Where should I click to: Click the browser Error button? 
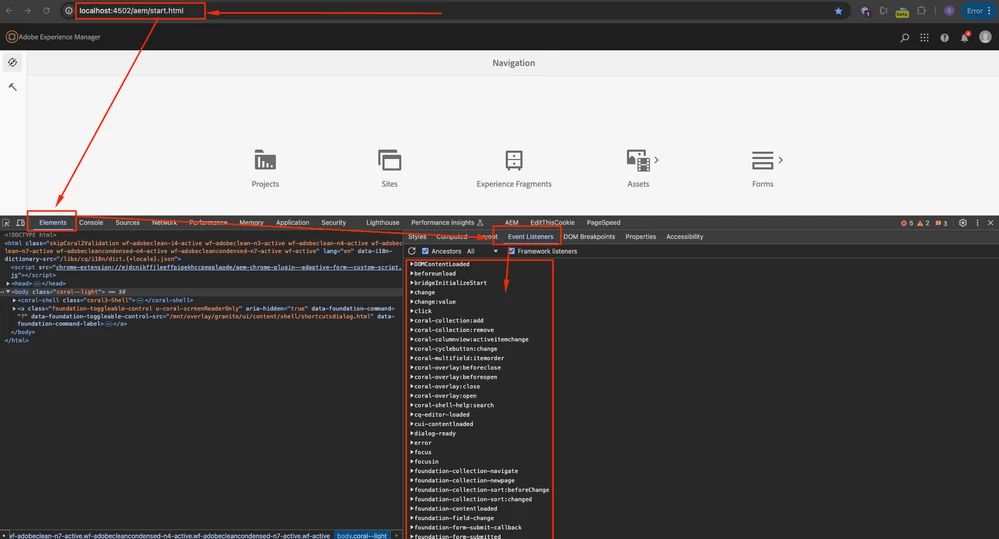point(978,11)
